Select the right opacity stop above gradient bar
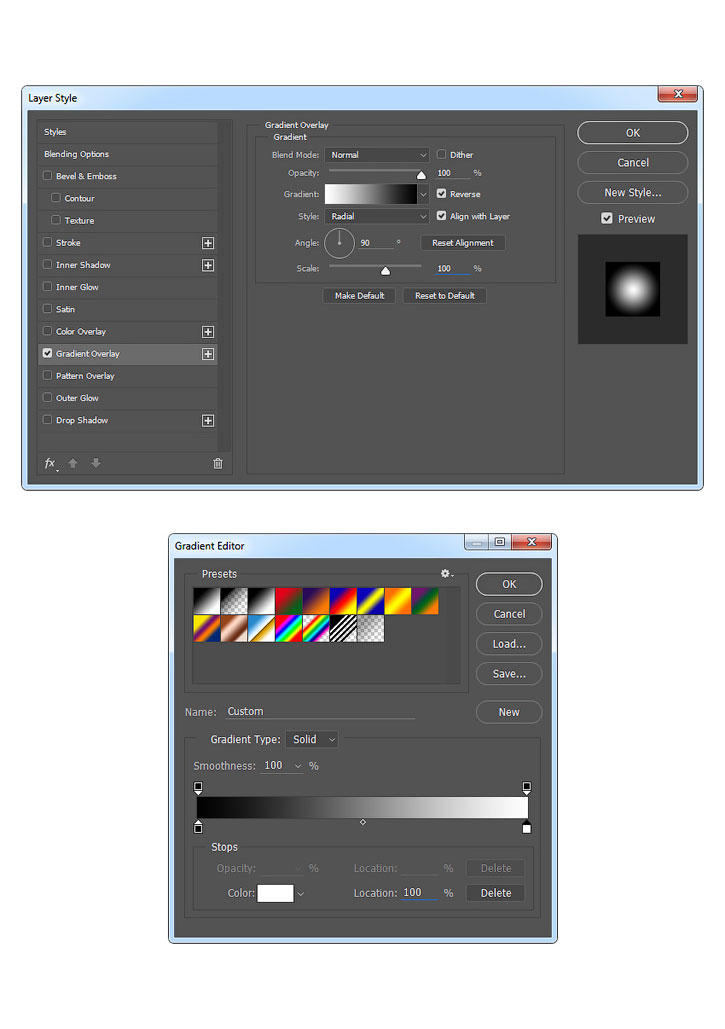The height and width of the screenshot is (1029, 725). click(x=526, y=787)
